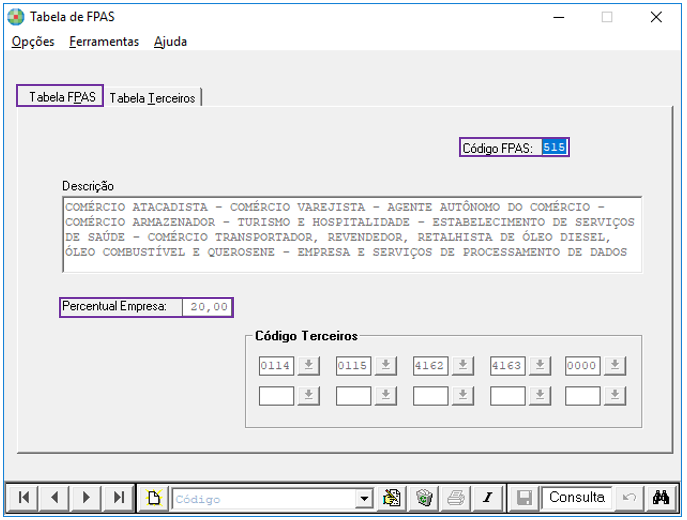Go to the first record
This screenshot has width=687, height=520.
point(23,498)
